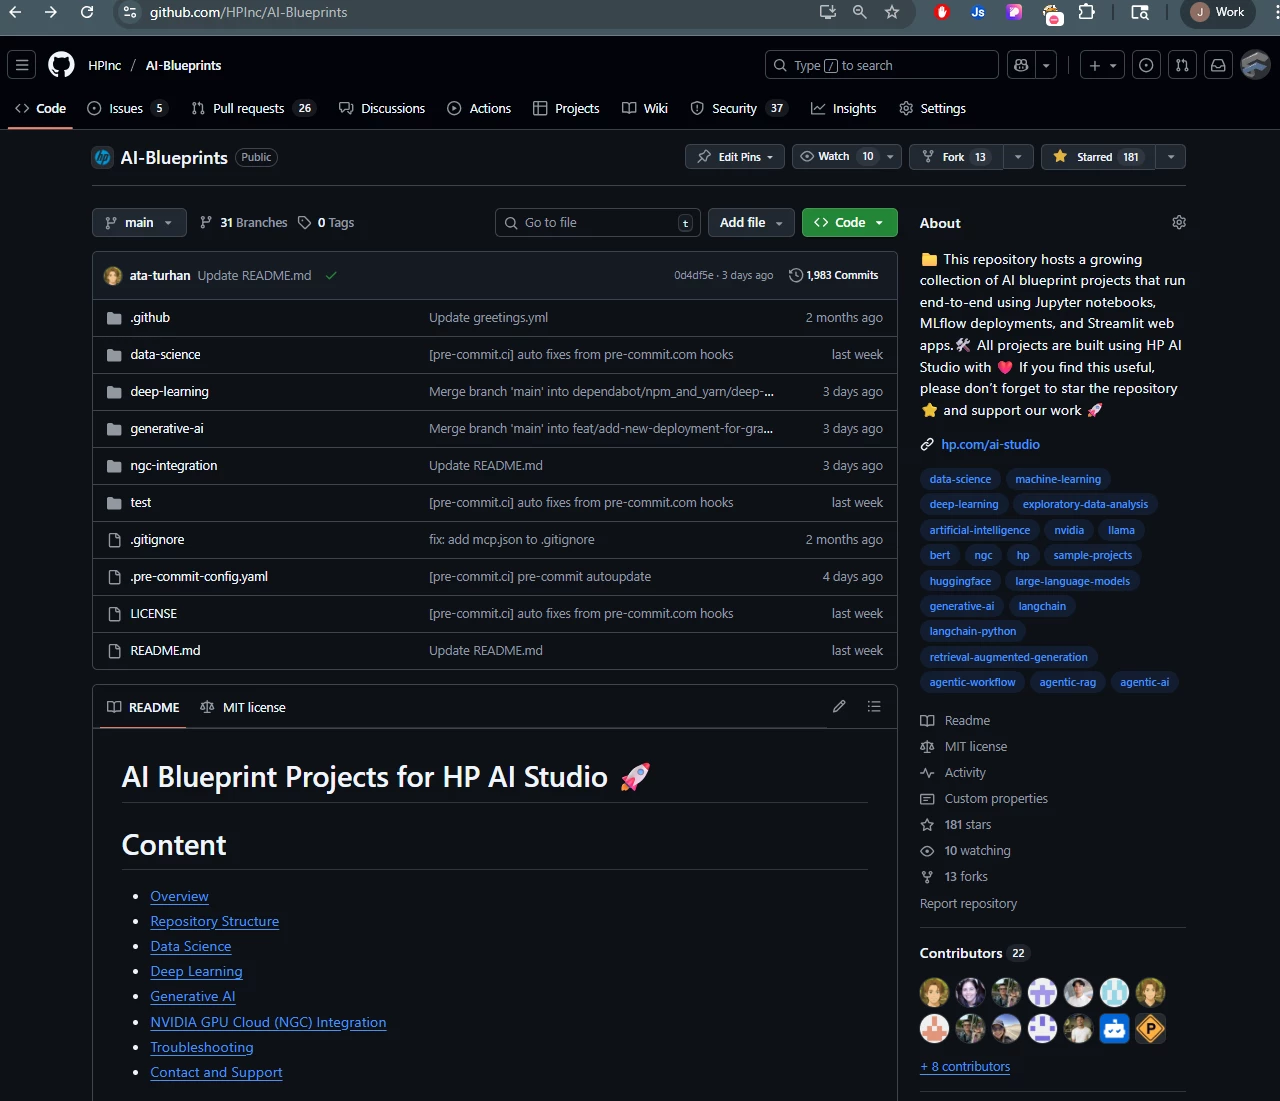
Task: Go to GitHub homepage via Octocat logo
Action: [x=61, y=65]
